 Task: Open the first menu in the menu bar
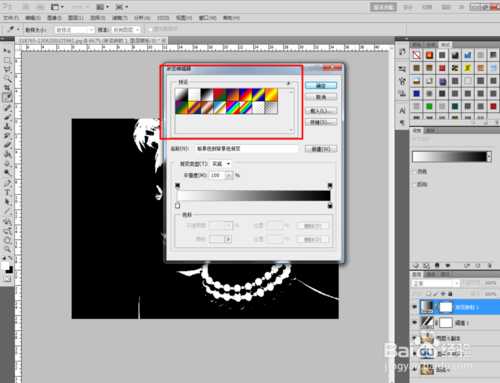[x=11, y=18]
